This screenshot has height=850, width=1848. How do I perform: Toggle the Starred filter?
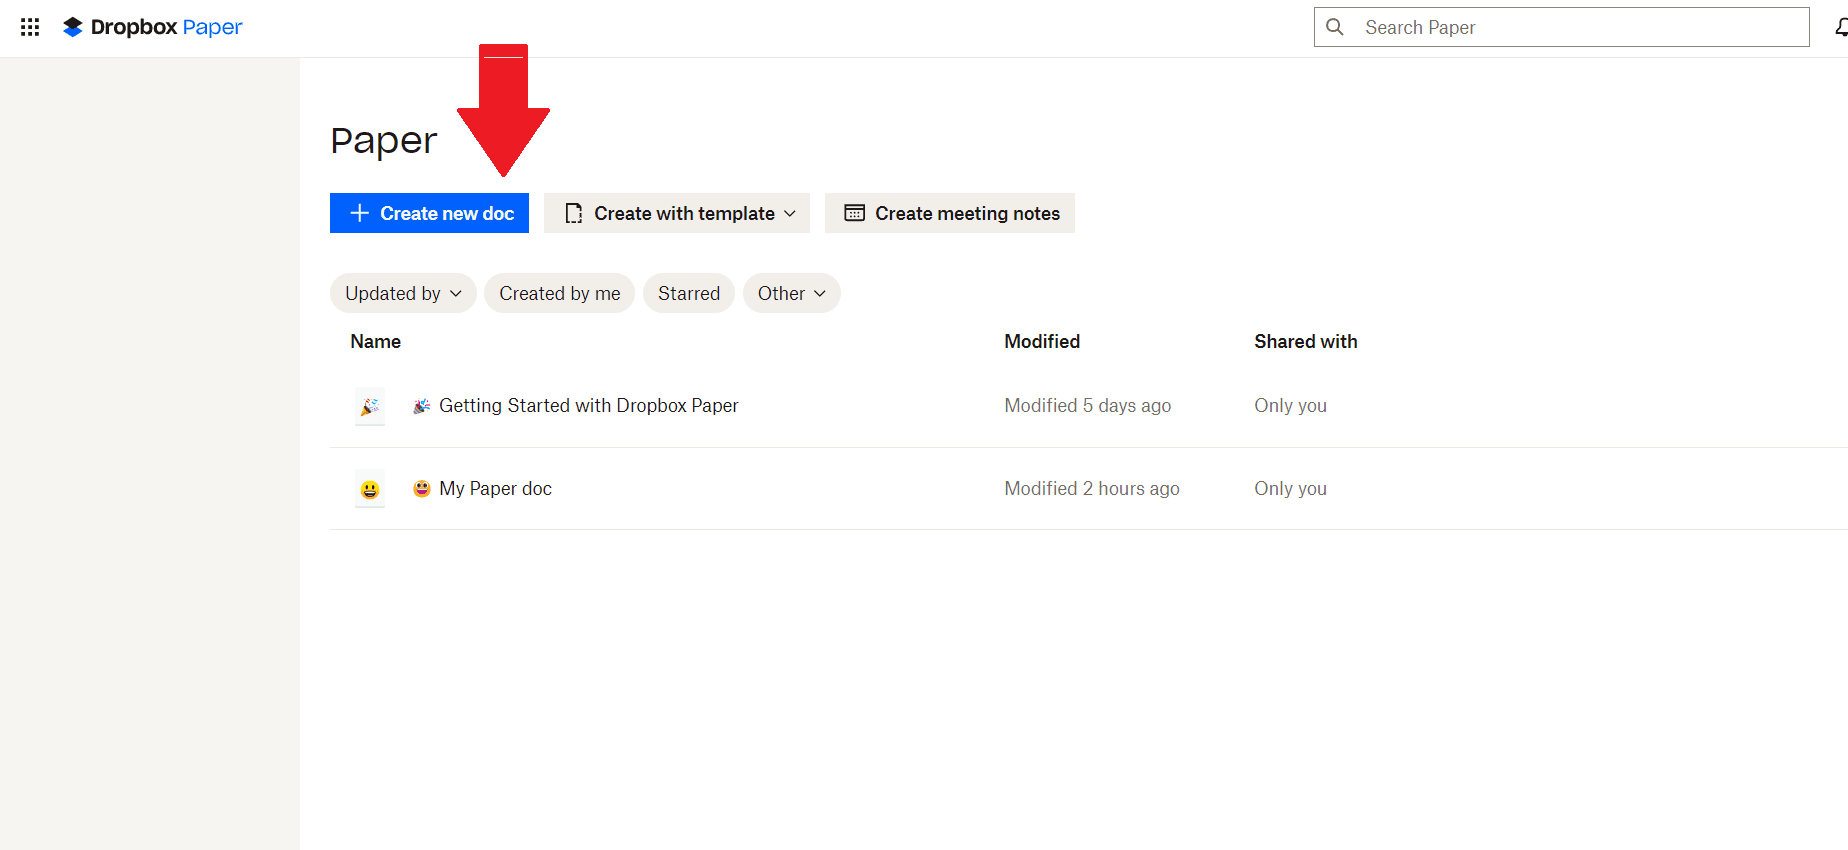click(689, 293)
